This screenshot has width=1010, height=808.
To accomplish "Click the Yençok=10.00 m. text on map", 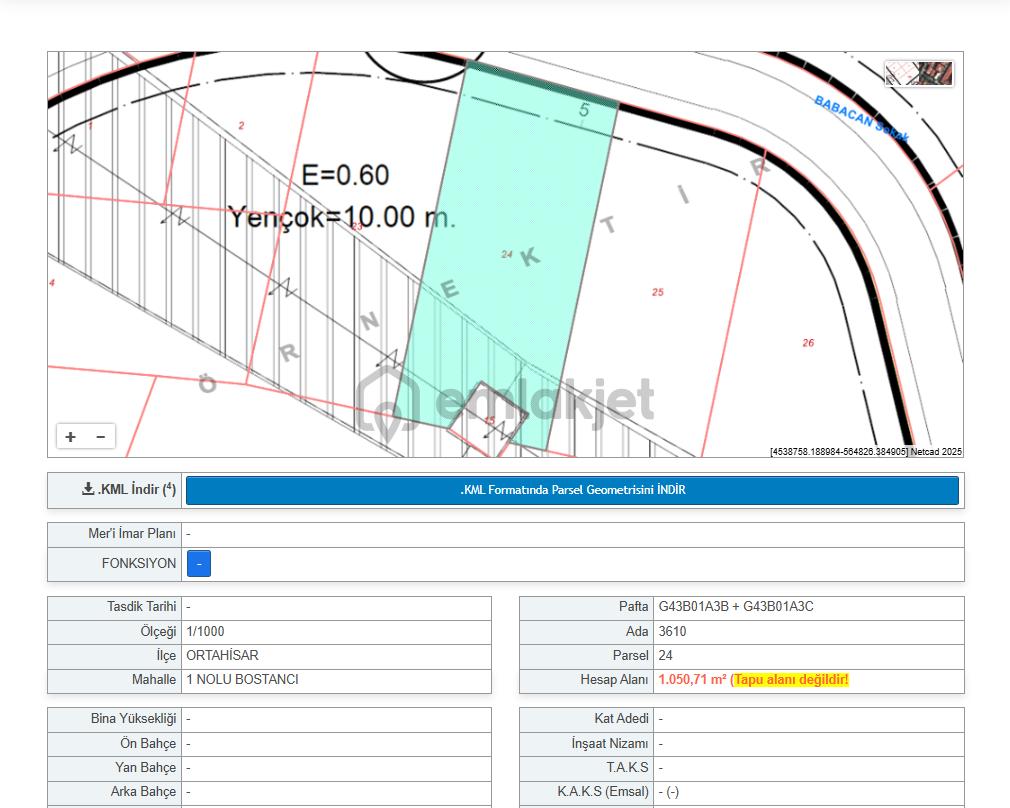I will point(343,217).
